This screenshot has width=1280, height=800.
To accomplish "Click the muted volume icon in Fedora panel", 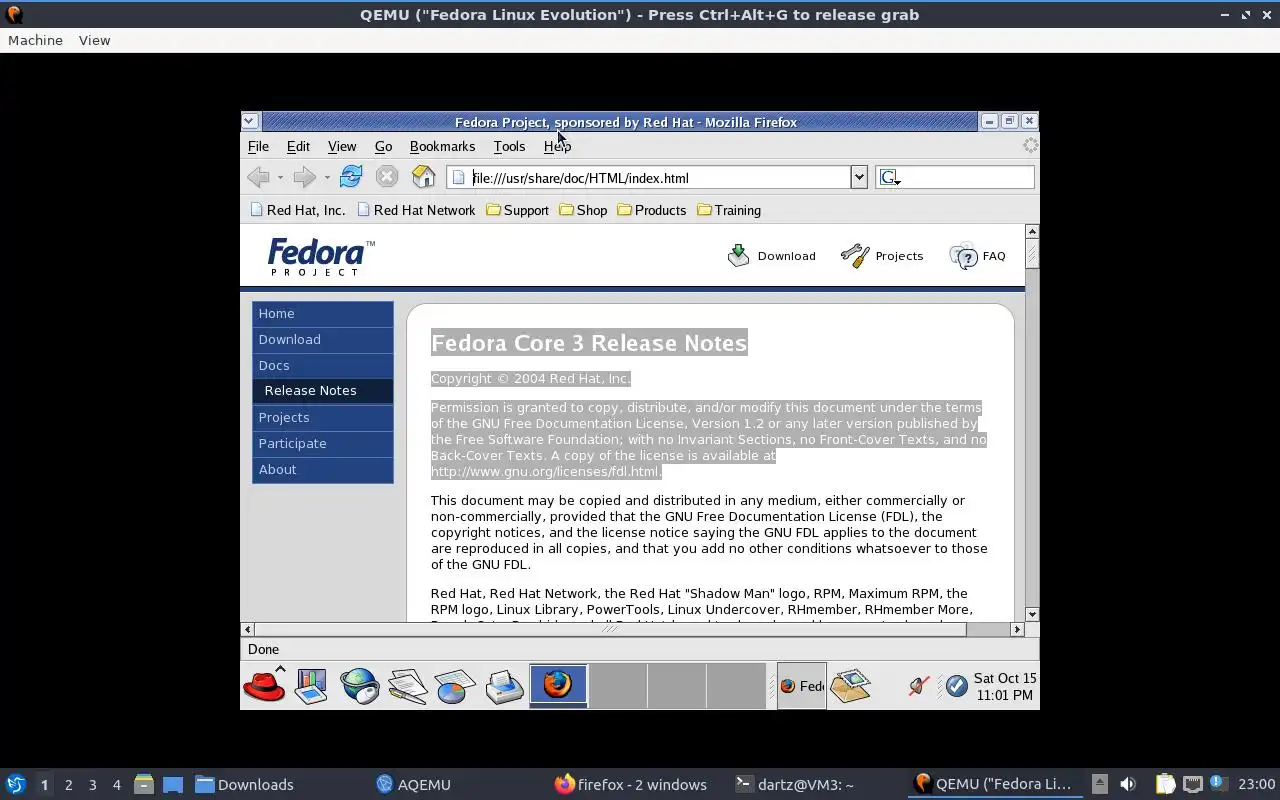I will click(x=919, y=686).
